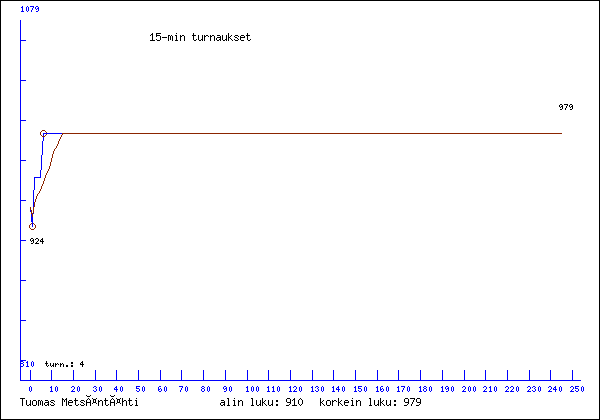Viewport: 600px width, 420px height.
Task: Click the 979 value label at right end
Action: 566,107
